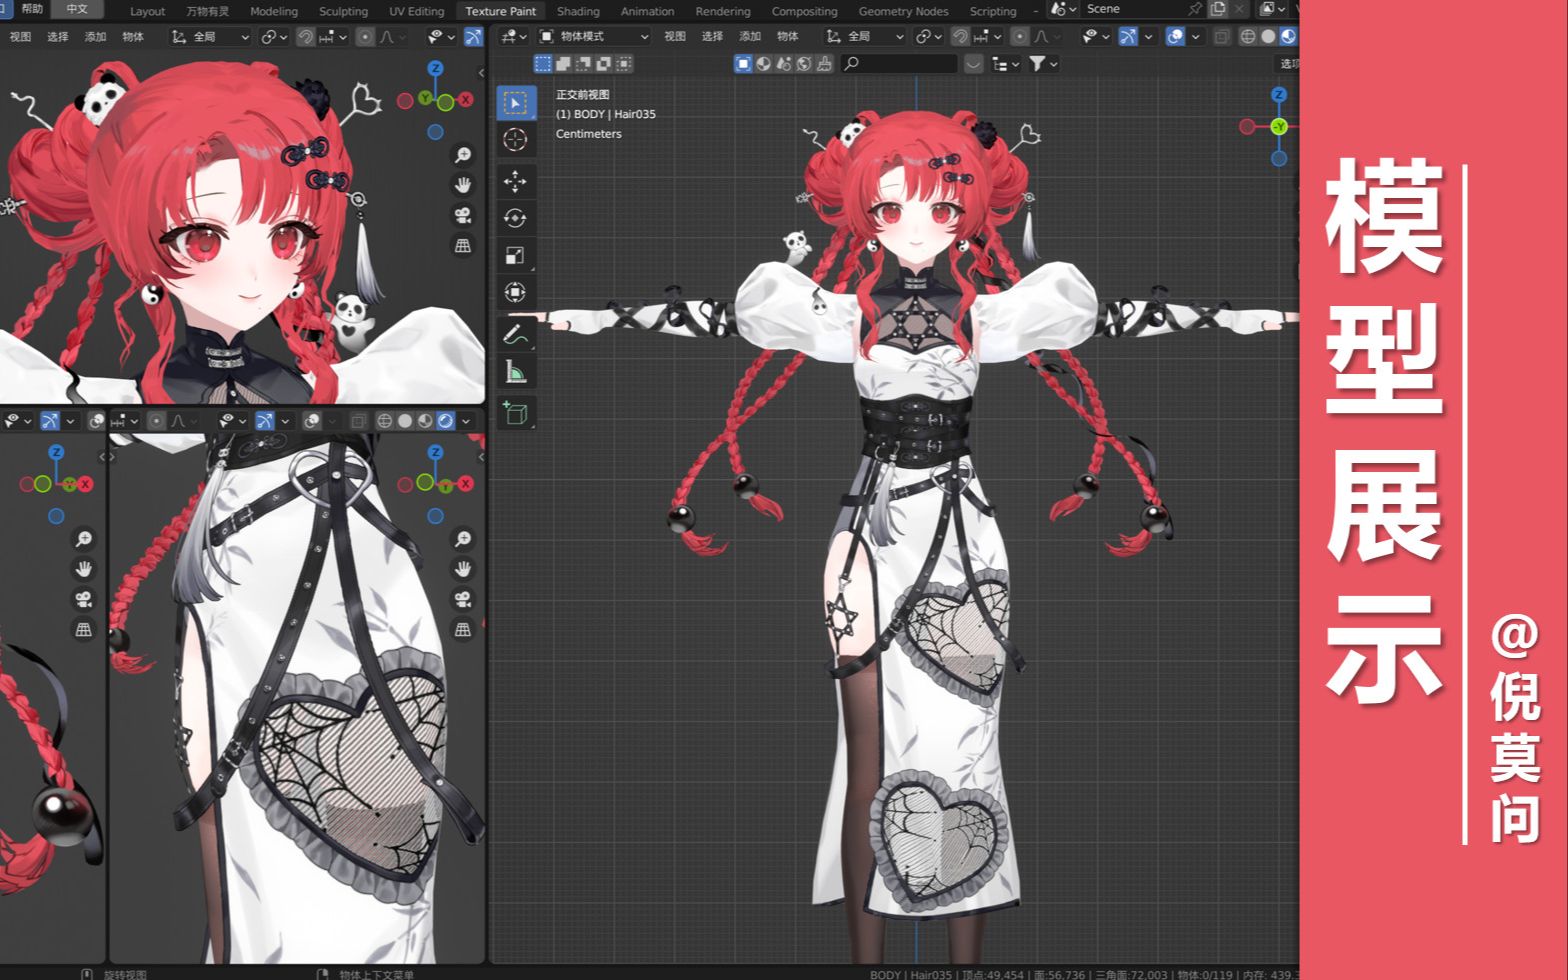Select the Cursor tool in the toolbar
This screenshot has width=1568, height=980.
(x=515, y=140)
